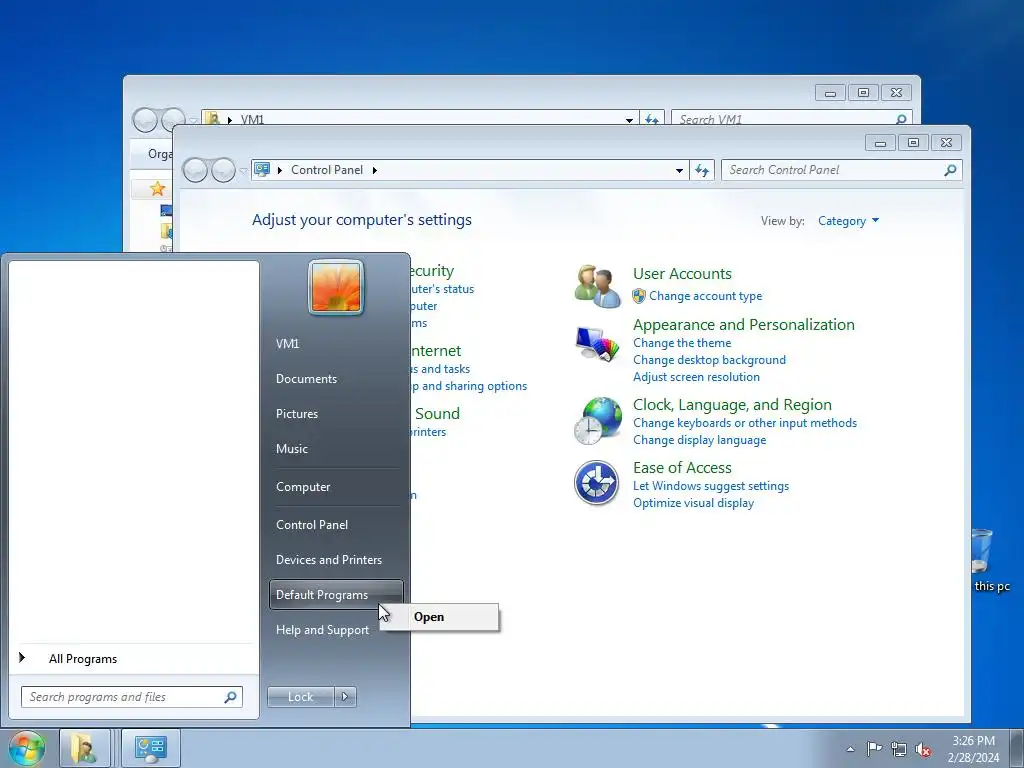Expand Control Panel address bar history dropdown
Image resolution: width=1024 pixels, height=768 pixels.
[x=679, y=170]
